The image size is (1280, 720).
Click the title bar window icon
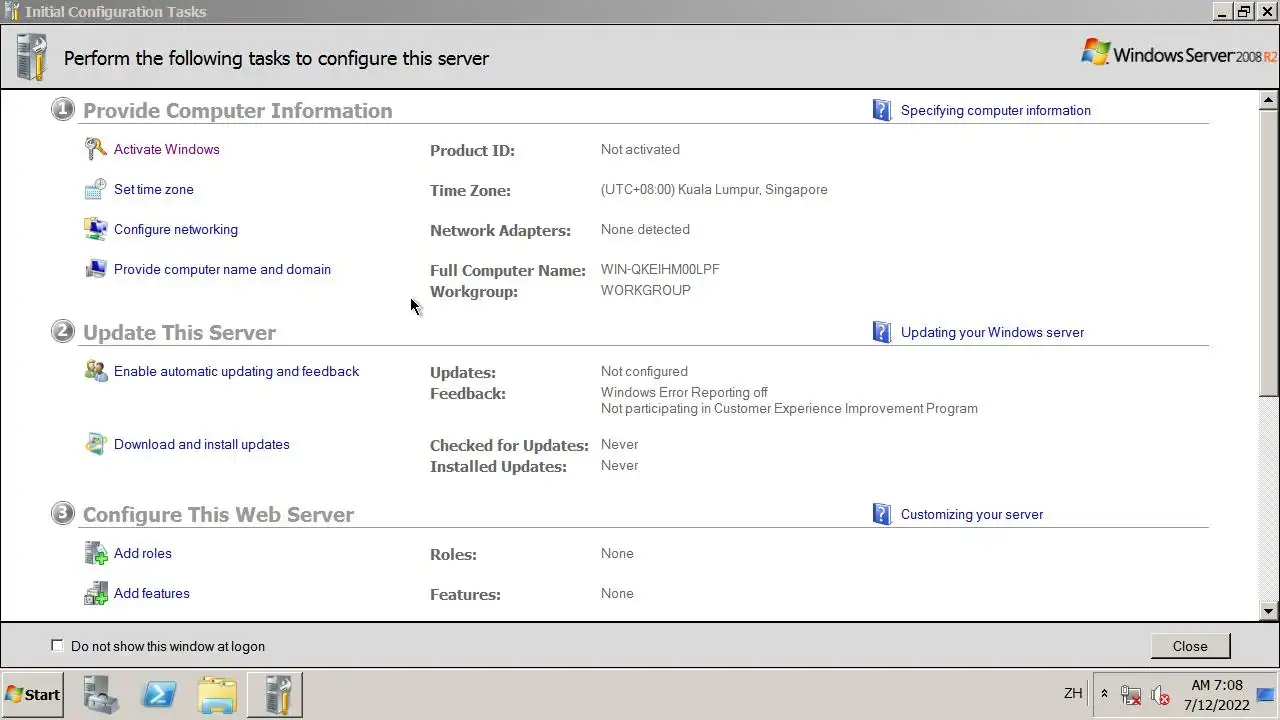point(12,11)
